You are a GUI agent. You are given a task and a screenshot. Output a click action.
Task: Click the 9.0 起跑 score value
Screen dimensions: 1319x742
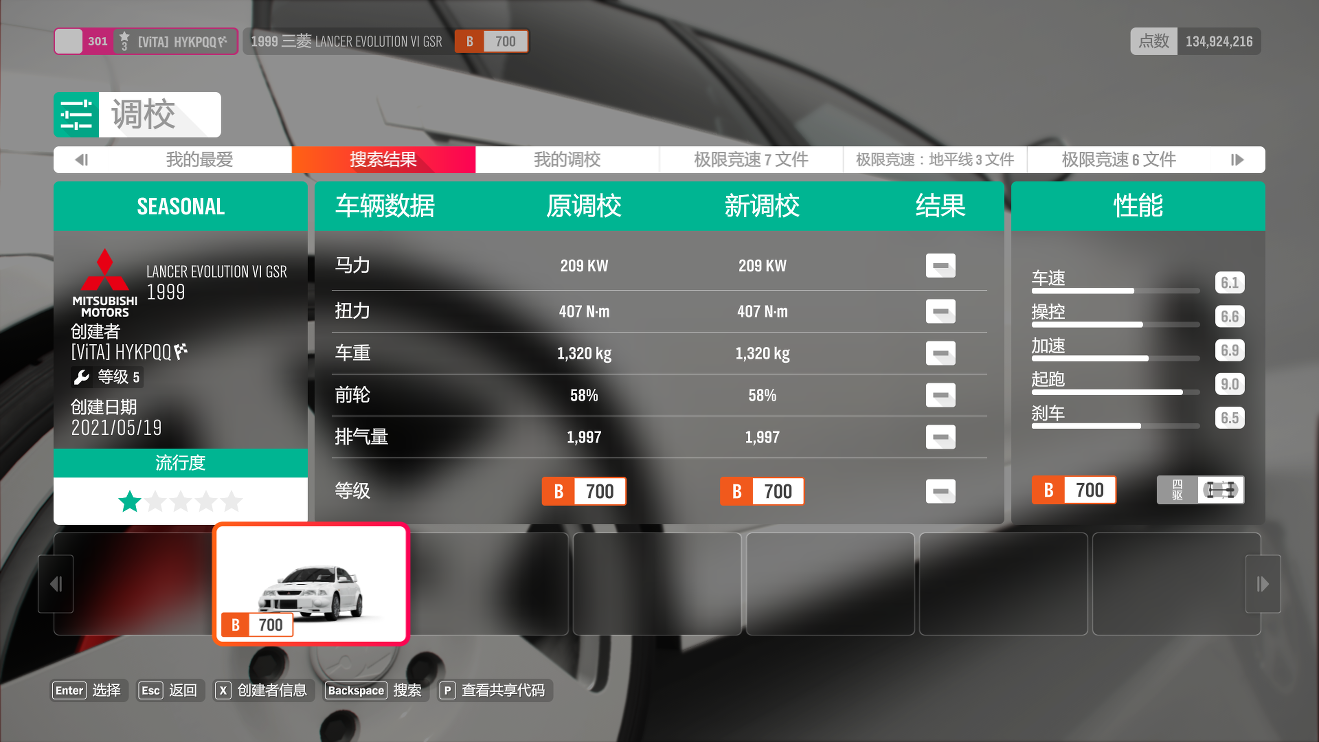(x=1229, y=384)
